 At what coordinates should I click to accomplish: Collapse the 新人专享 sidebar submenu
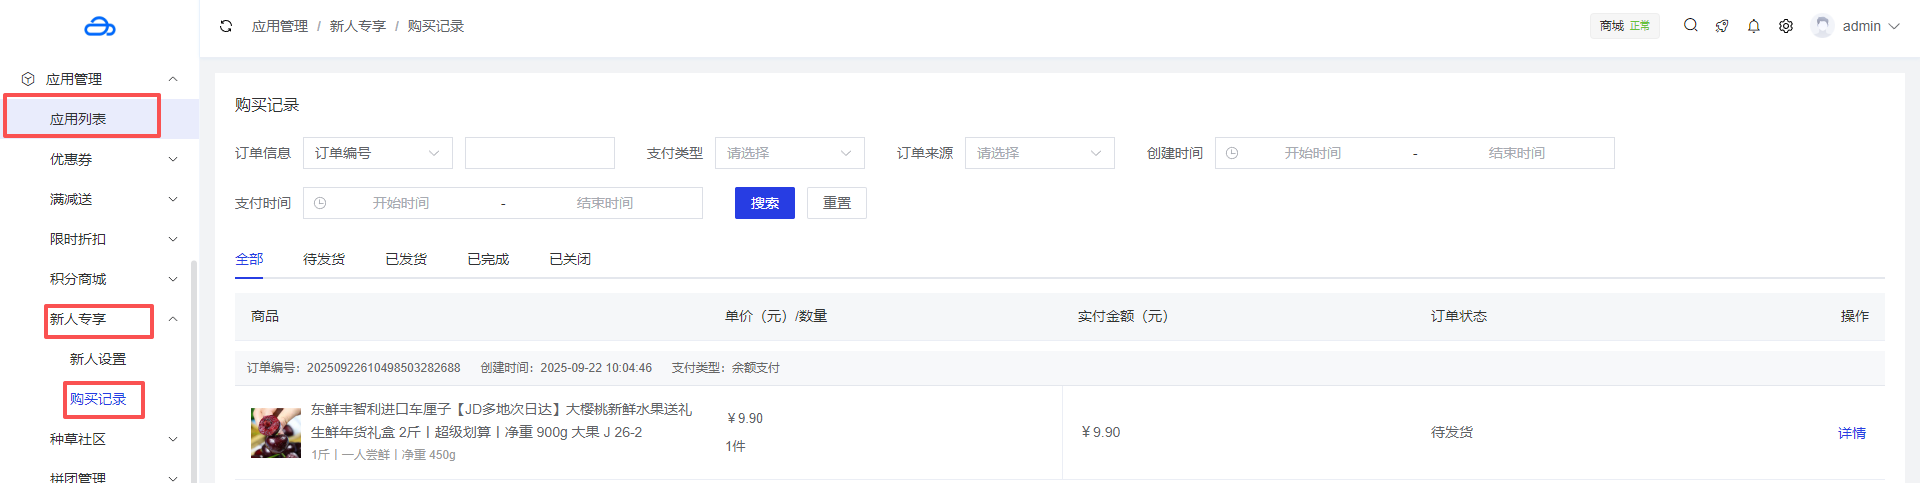[x=173, y=319]
